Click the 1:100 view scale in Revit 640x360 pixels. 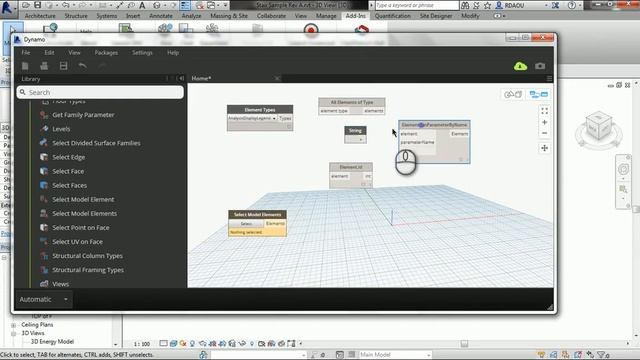(142, 344)
